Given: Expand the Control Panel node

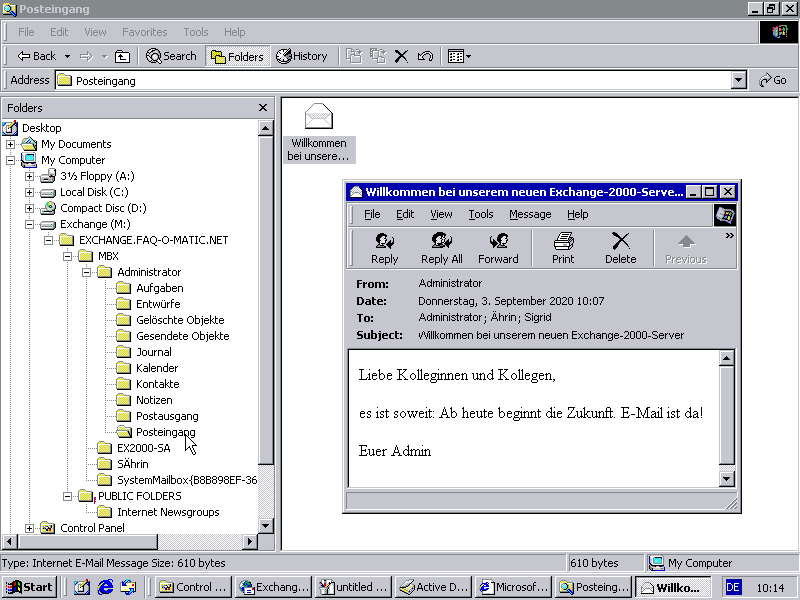Looking at the screenshot, I should point(30,528).
